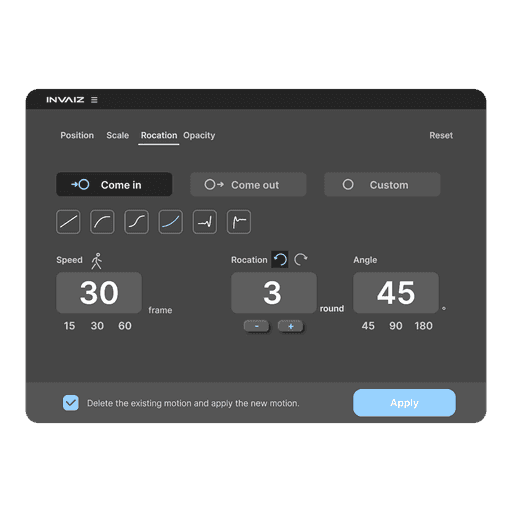512x512 pixels.
Task: Switch to the Position tab
Action: click(x=77, y=135)
